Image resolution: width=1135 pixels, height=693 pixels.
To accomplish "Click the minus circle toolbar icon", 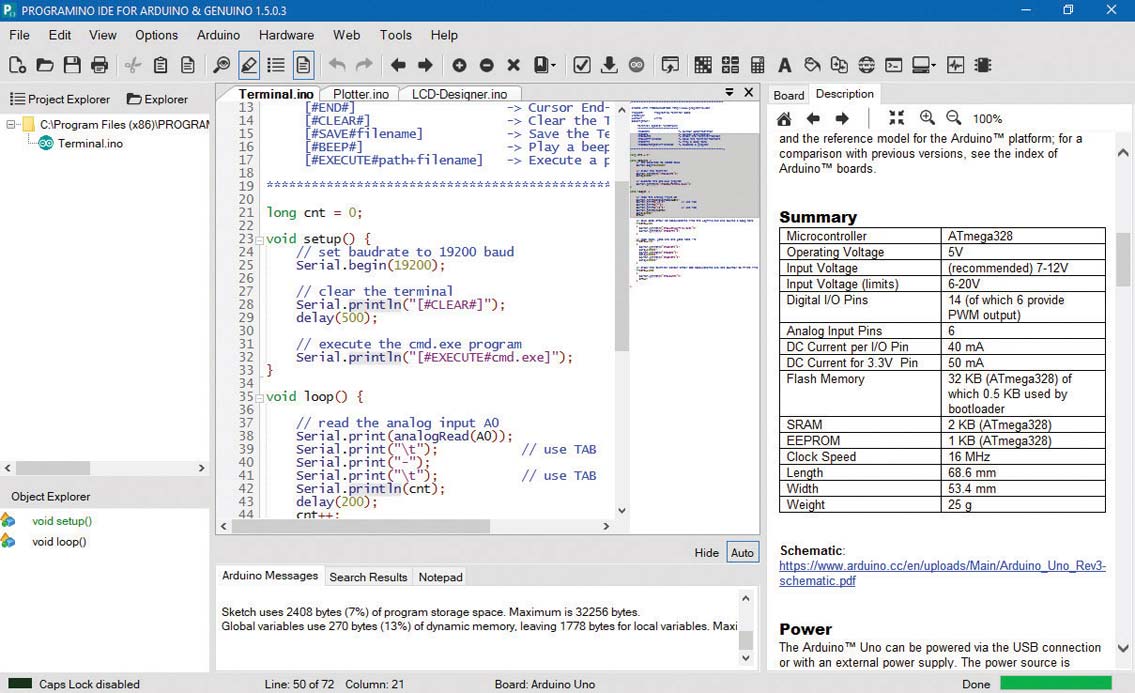I will coord(486,65).
